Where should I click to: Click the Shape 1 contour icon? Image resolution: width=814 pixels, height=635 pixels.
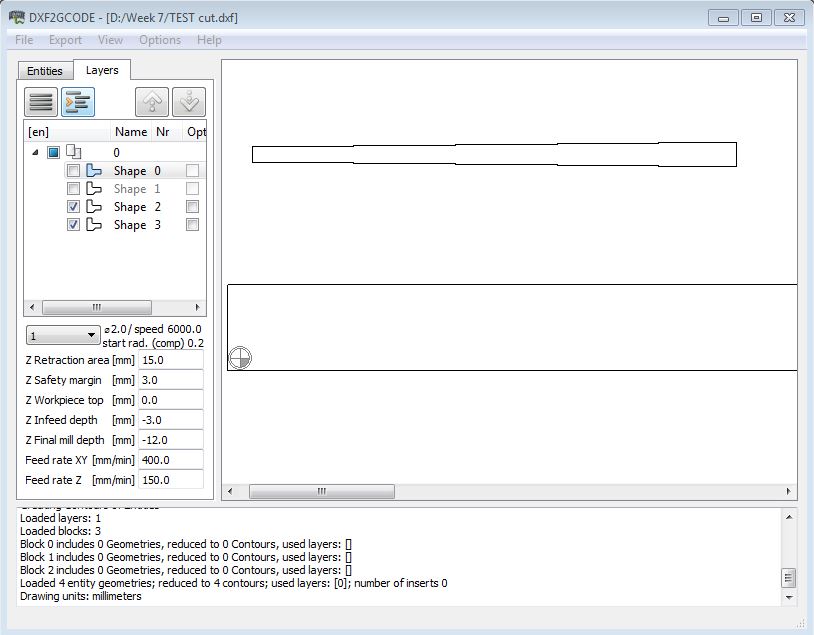pyautogui.click(x=94, y=188)
